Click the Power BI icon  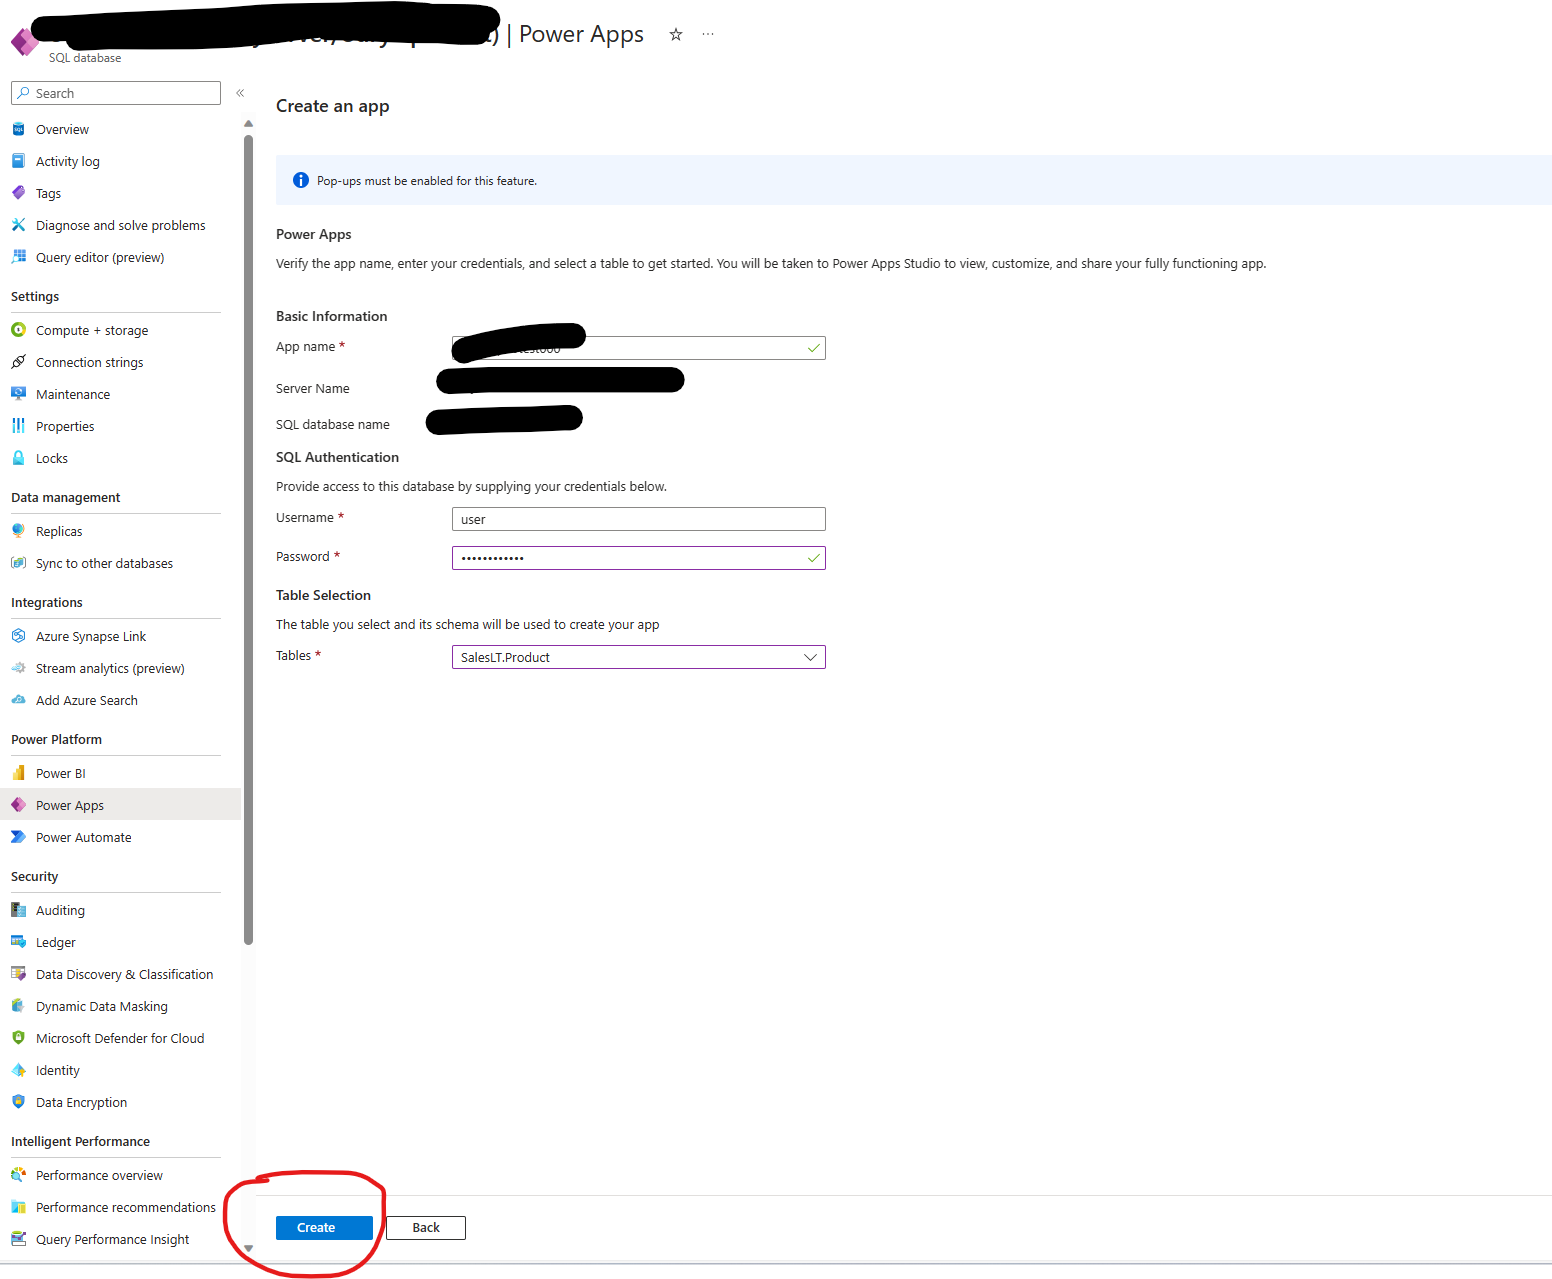18,773
